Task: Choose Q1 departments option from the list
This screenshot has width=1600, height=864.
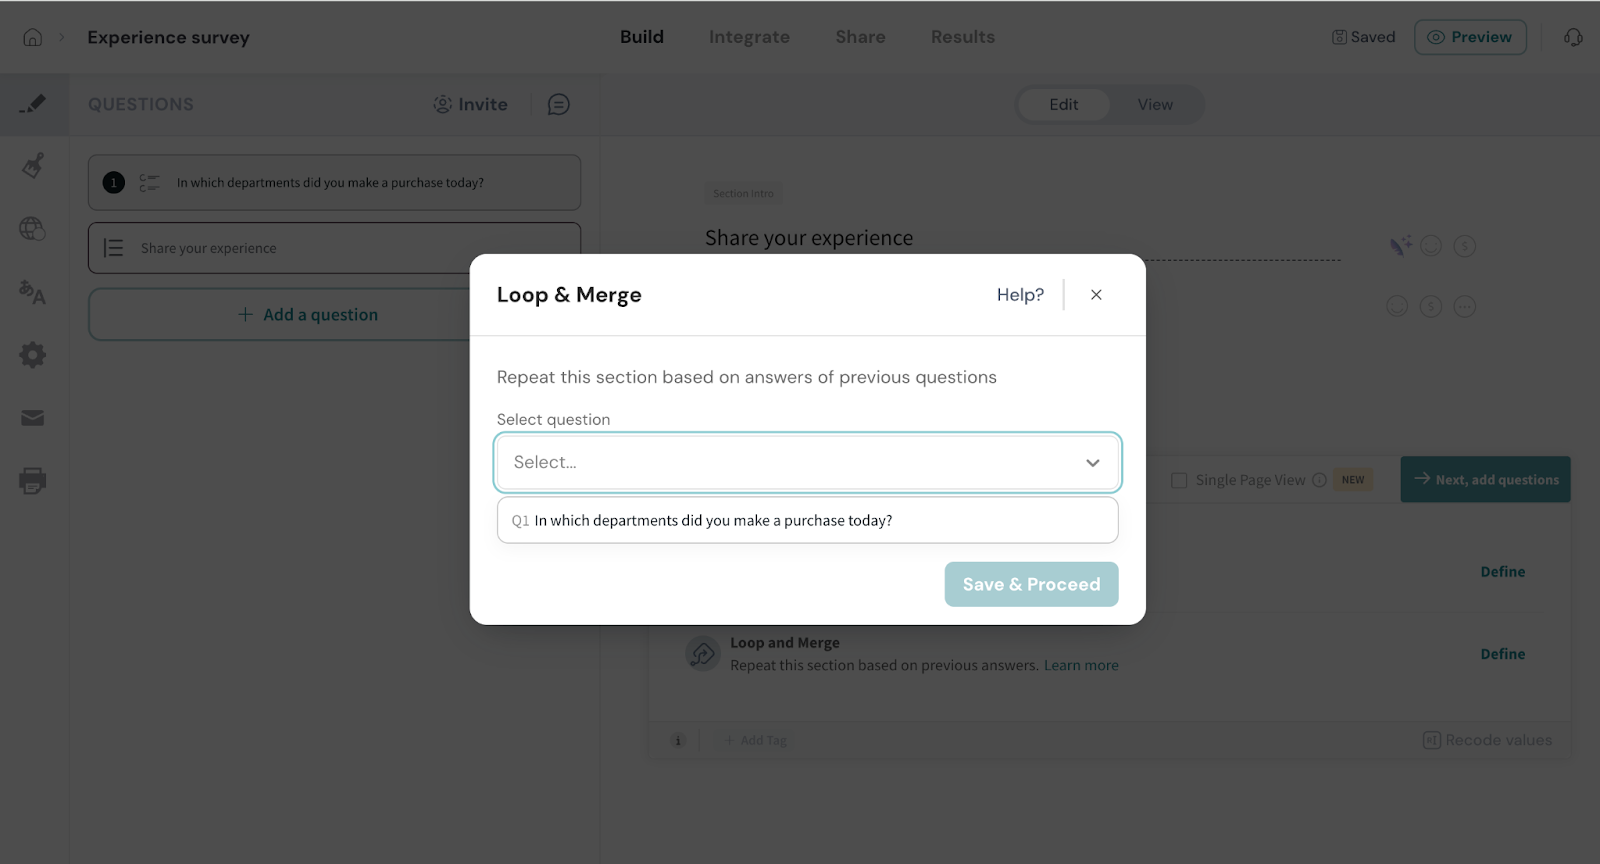Action: (x=712, y=521)
